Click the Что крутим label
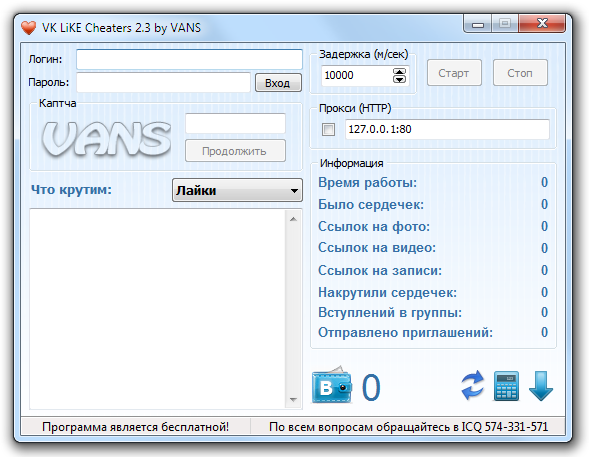Screen dimensions: 589x457 coord(71,190)
